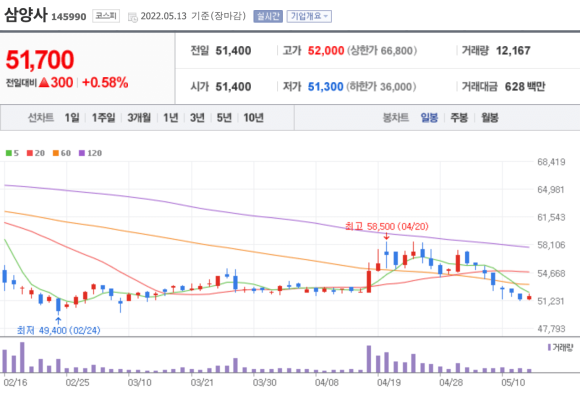
Task: Select the 3개월 line chart tab
Action: [139, 118]
